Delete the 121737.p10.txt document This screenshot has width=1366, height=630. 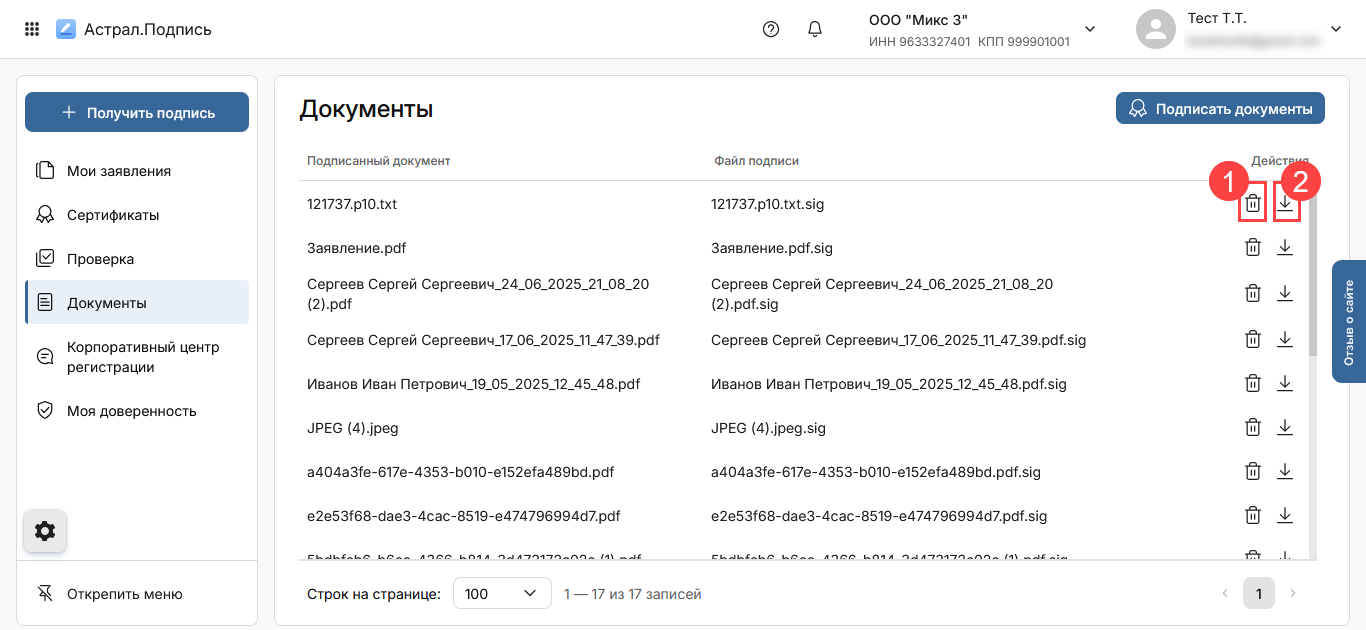click(1252, 204)
